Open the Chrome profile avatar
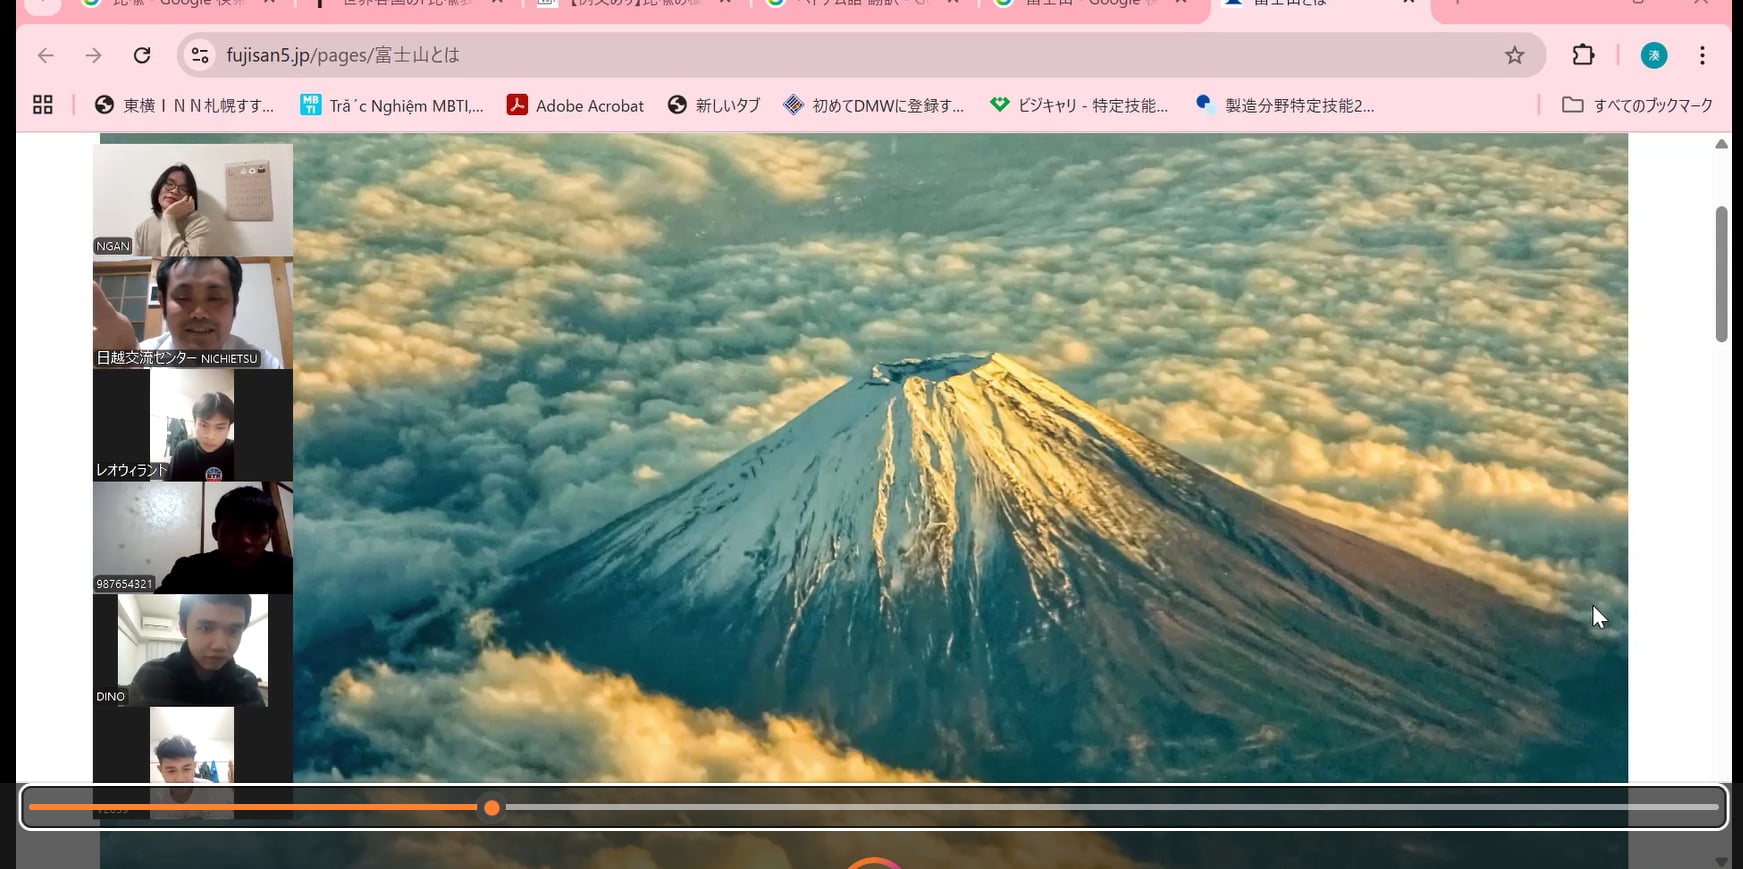Image resolution: width=1743 pixels, height=869 pixels. pos(1653,55)
